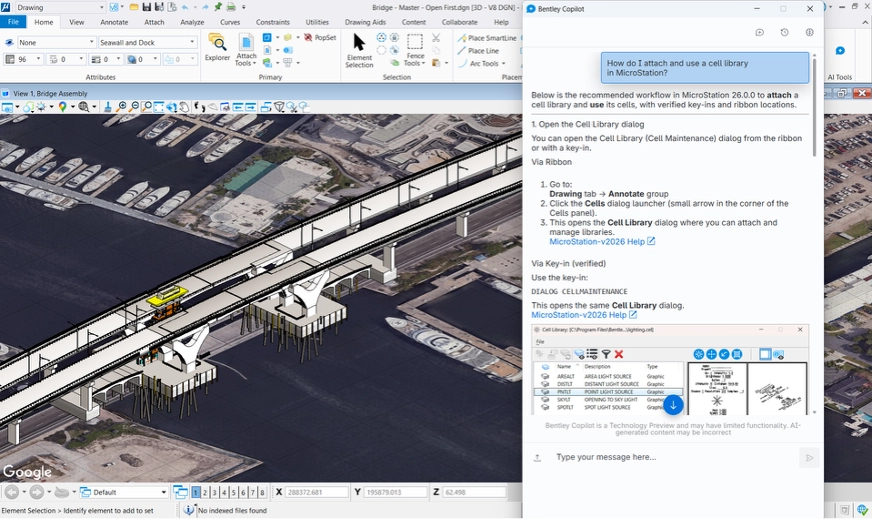Select the Place SmartLine tool

click(x=487, y=38)
